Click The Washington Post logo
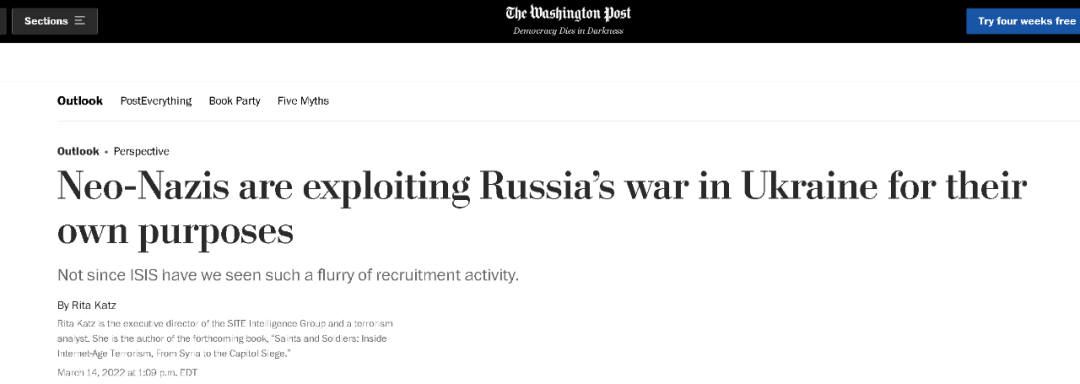Screen dimensions: 1080x384 point(568,13)
